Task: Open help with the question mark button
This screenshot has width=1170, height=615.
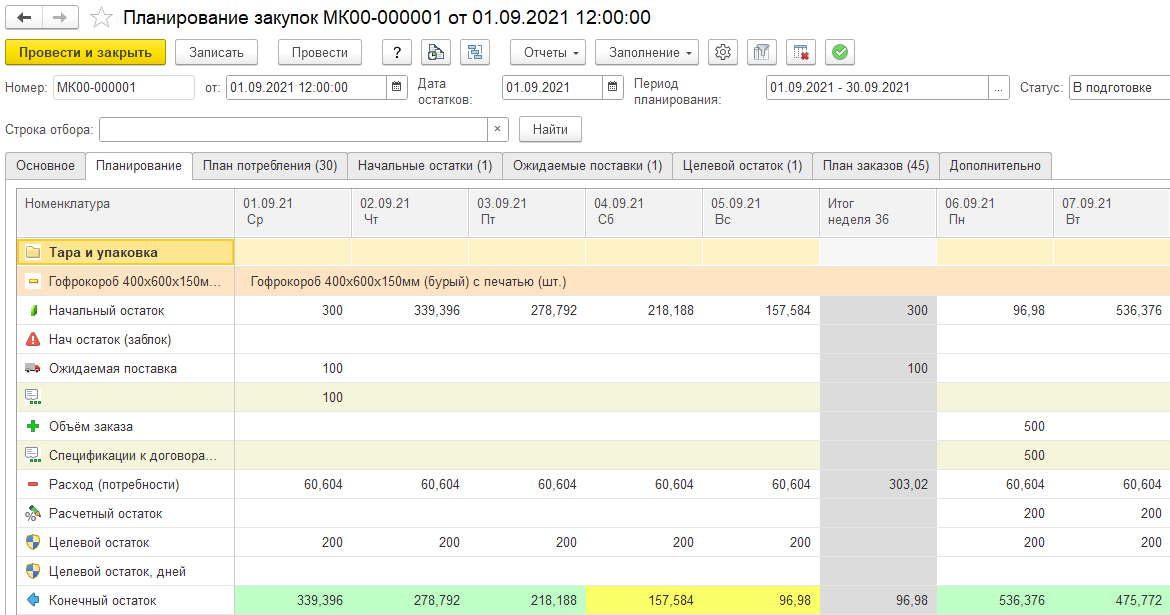Action: point(397,52)
